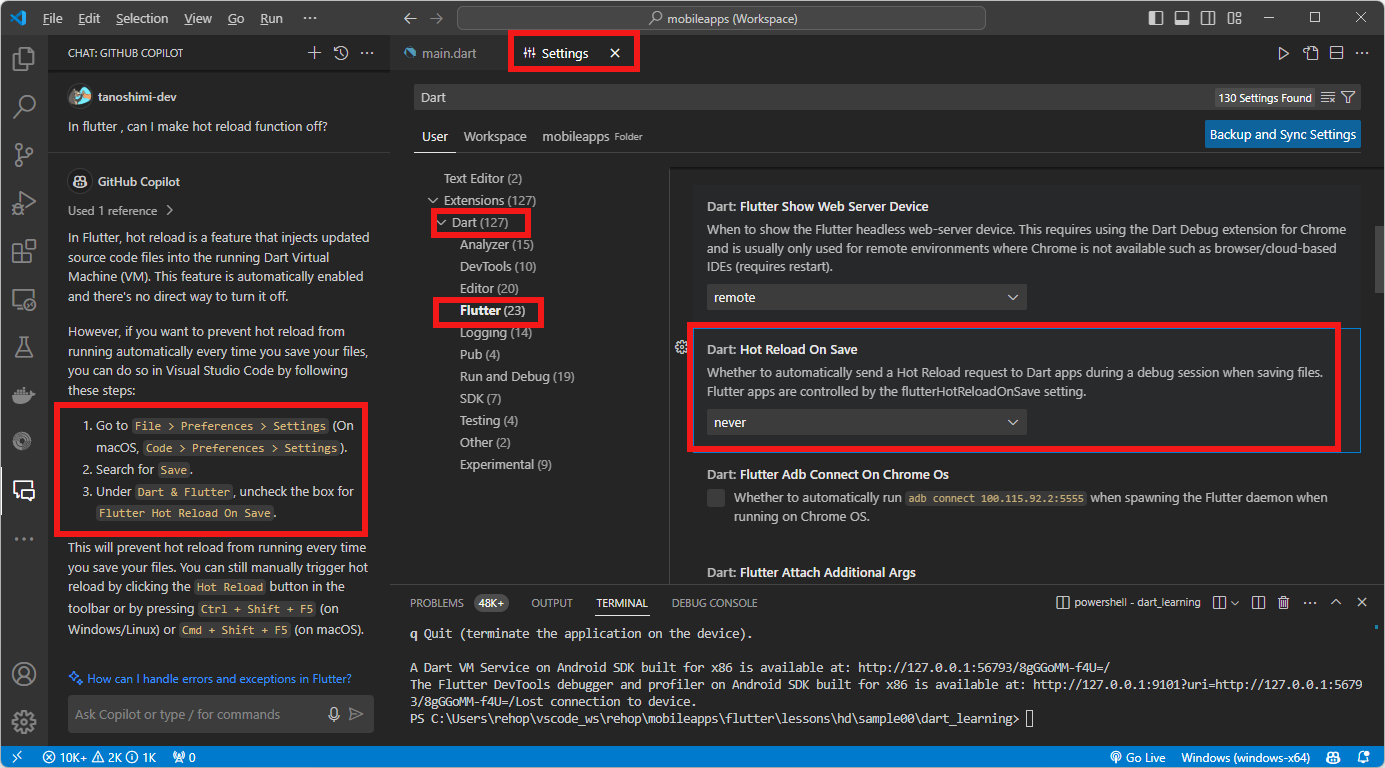Open the Testing flask icon

tap(24, 347)
